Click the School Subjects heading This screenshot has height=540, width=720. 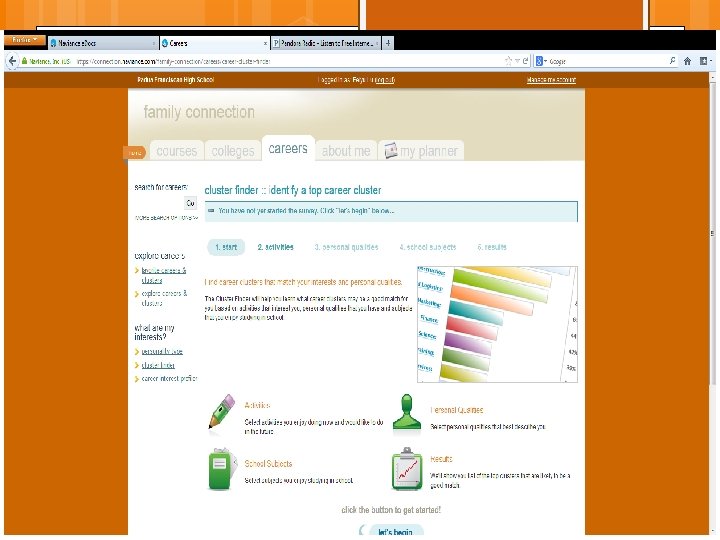(268, 464)
